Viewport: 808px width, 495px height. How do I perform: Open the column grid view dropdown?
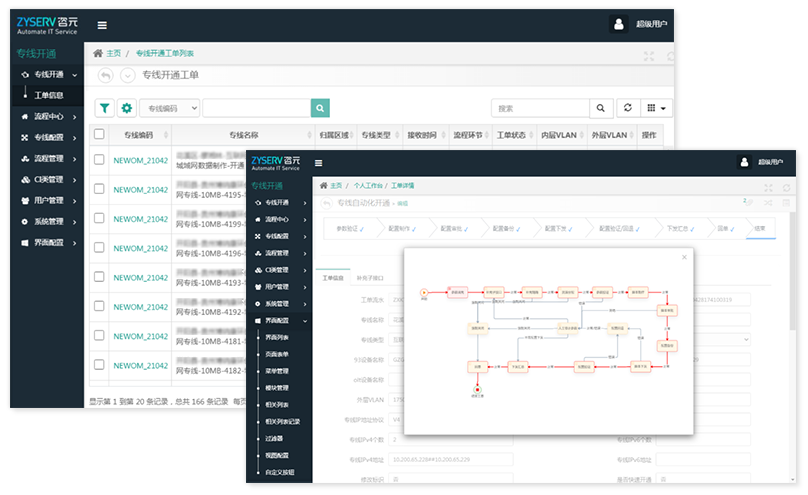656,108
